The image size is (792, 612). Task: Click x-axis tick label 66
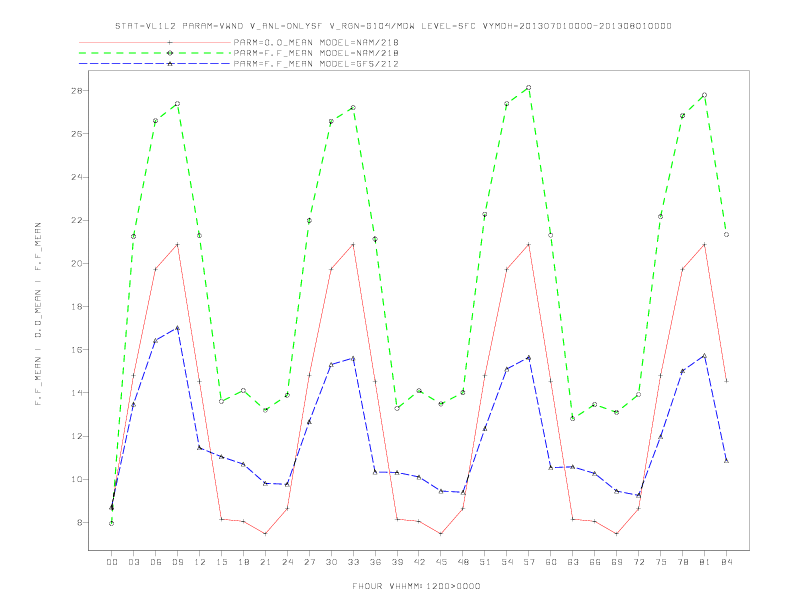pyautogui.click(x=595, y=562)
